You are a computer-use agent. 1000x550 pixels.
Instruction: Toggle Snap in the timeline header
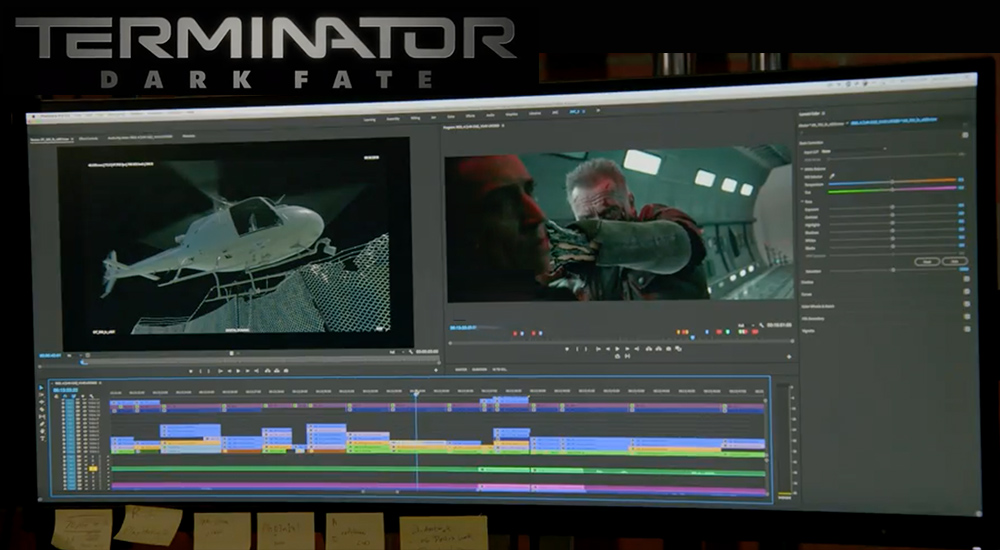click(x=65, y=396)
